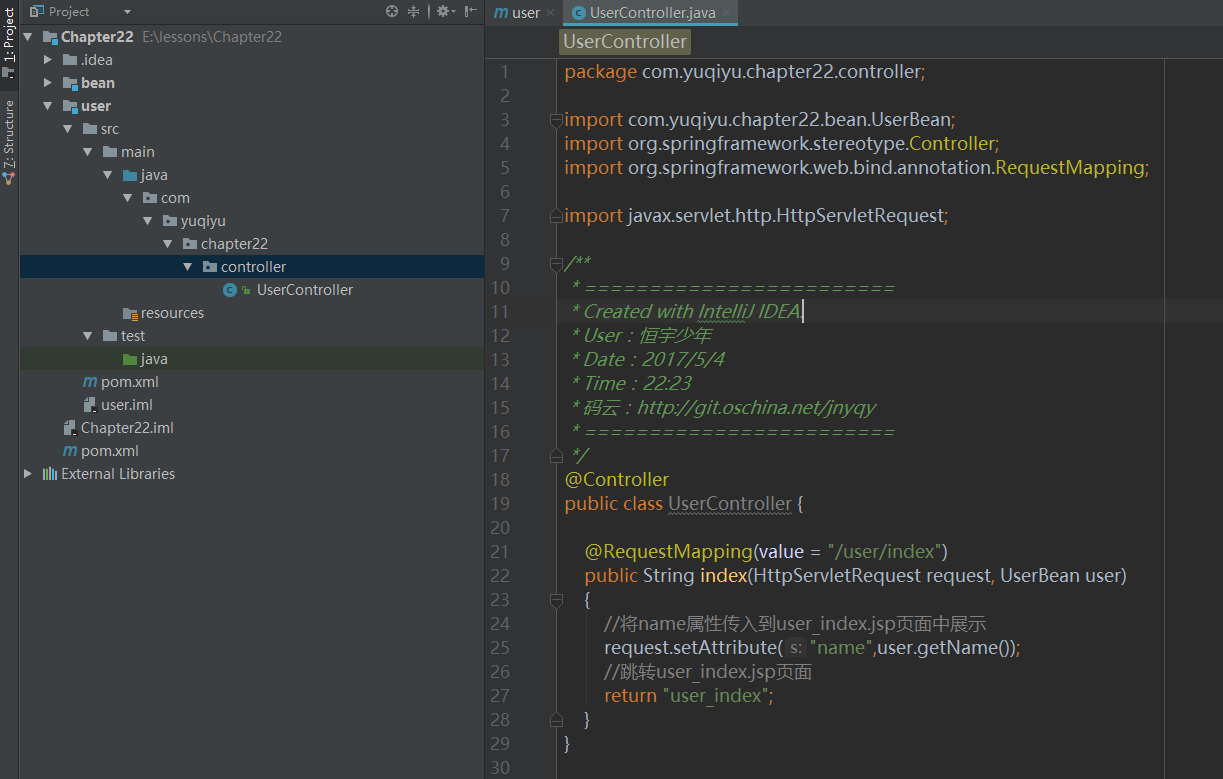Open the Project panel gear settings
The height and width of the screenshot is (779, 1223).
445,11
